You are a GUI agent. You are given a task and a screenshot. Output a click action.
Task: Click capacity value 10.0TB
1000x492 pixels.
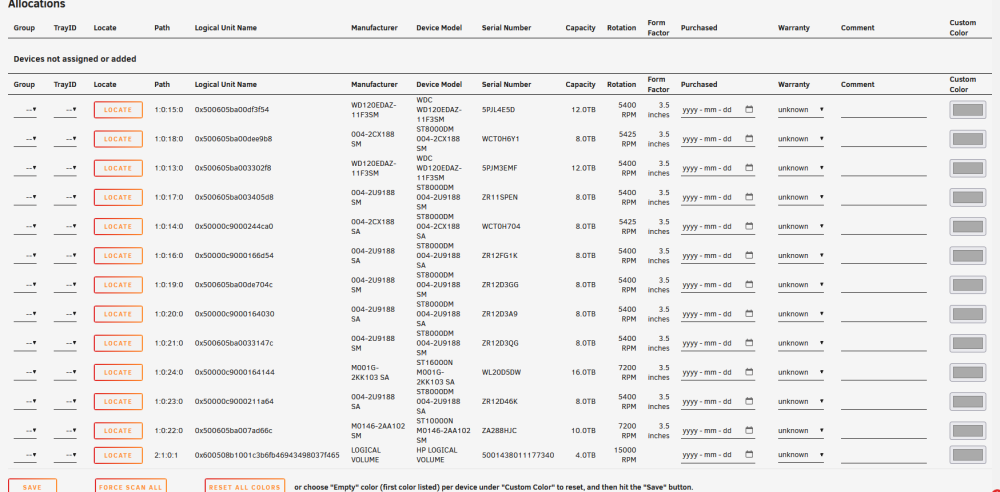(584, 431)
